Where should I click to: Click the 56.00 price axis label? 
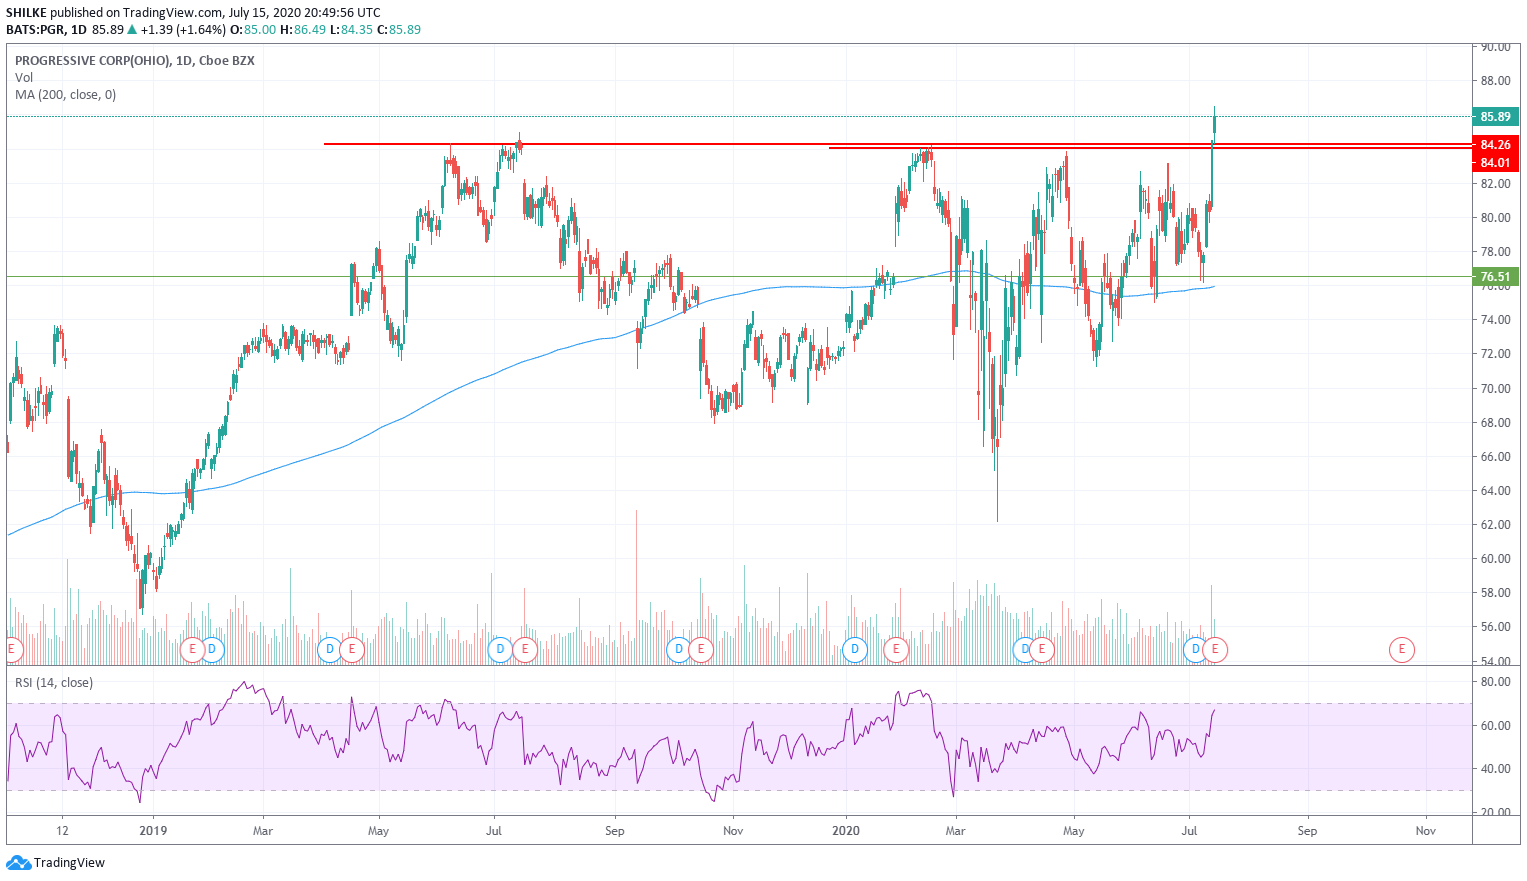[1495, 627]
